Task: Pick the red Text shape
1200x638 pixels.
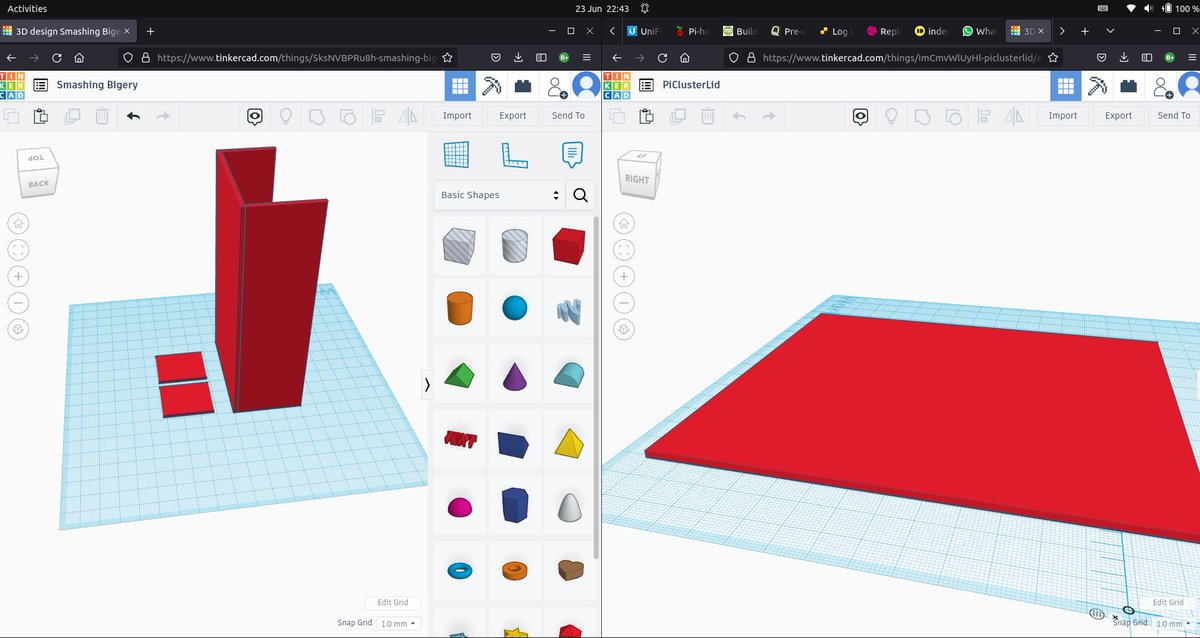Action: 459,439
